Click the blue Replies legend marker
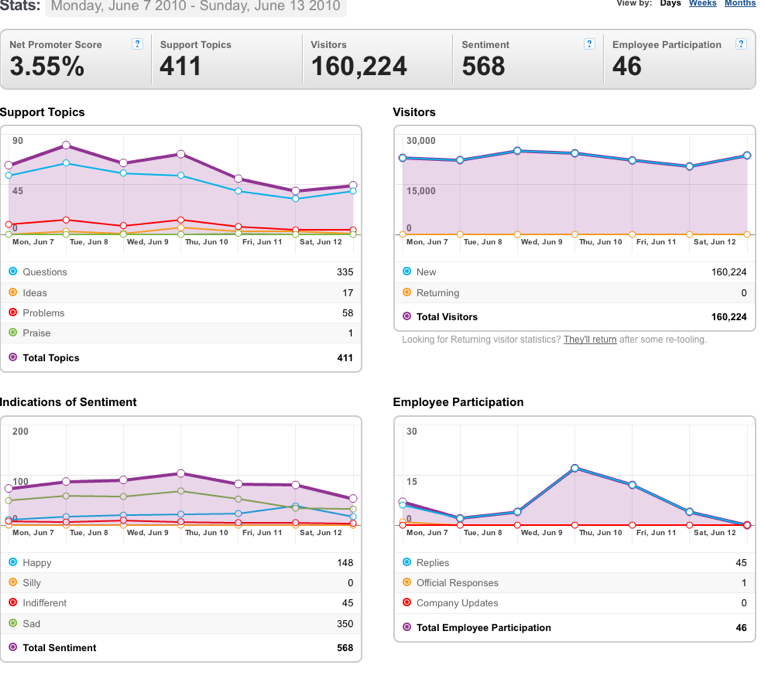Screen dimensions: 765x676 (407, 562)
